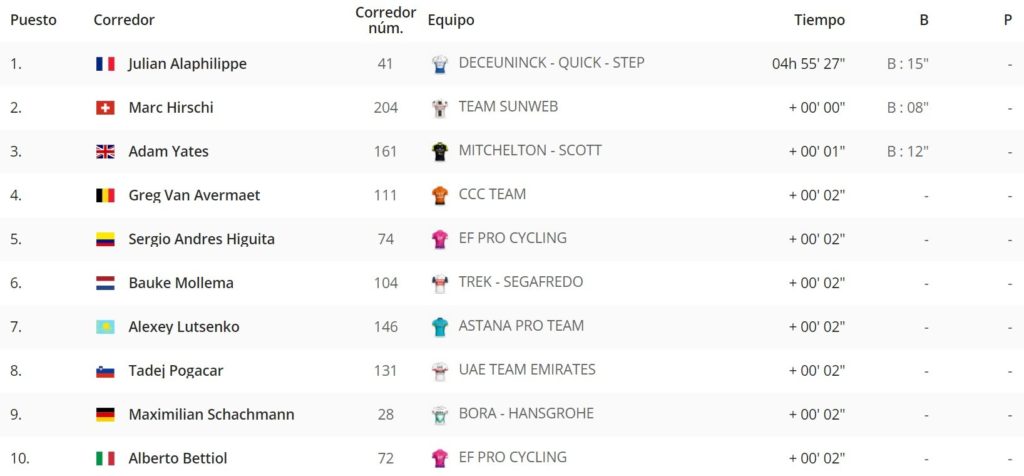Click the black Mitchelton - Scott jersey icon

pos(440,151)
